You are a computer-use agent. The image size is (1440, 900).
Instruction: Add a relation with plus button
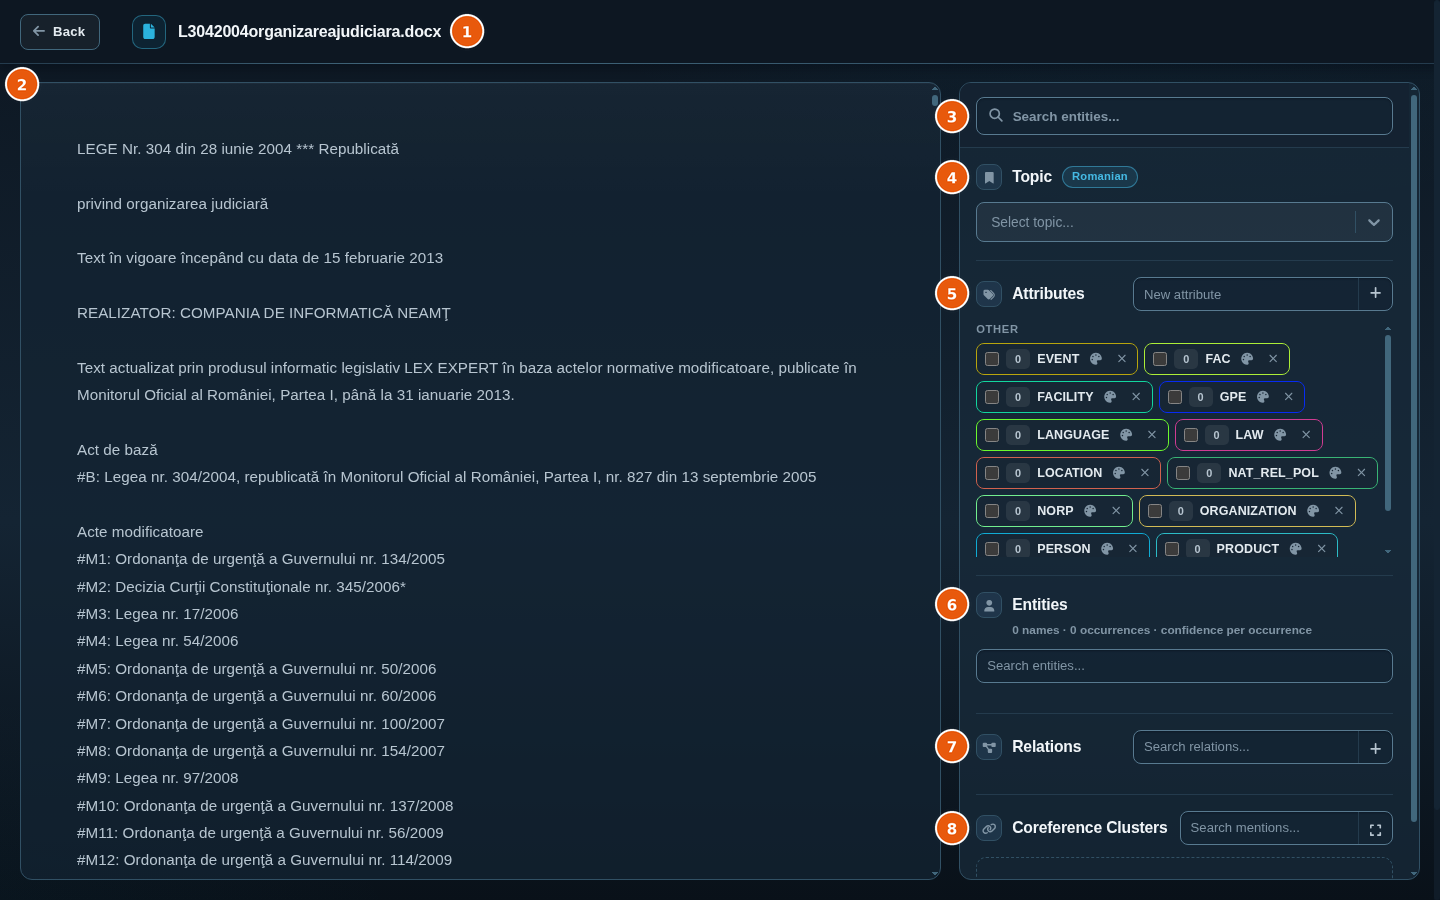point(1375,747)
